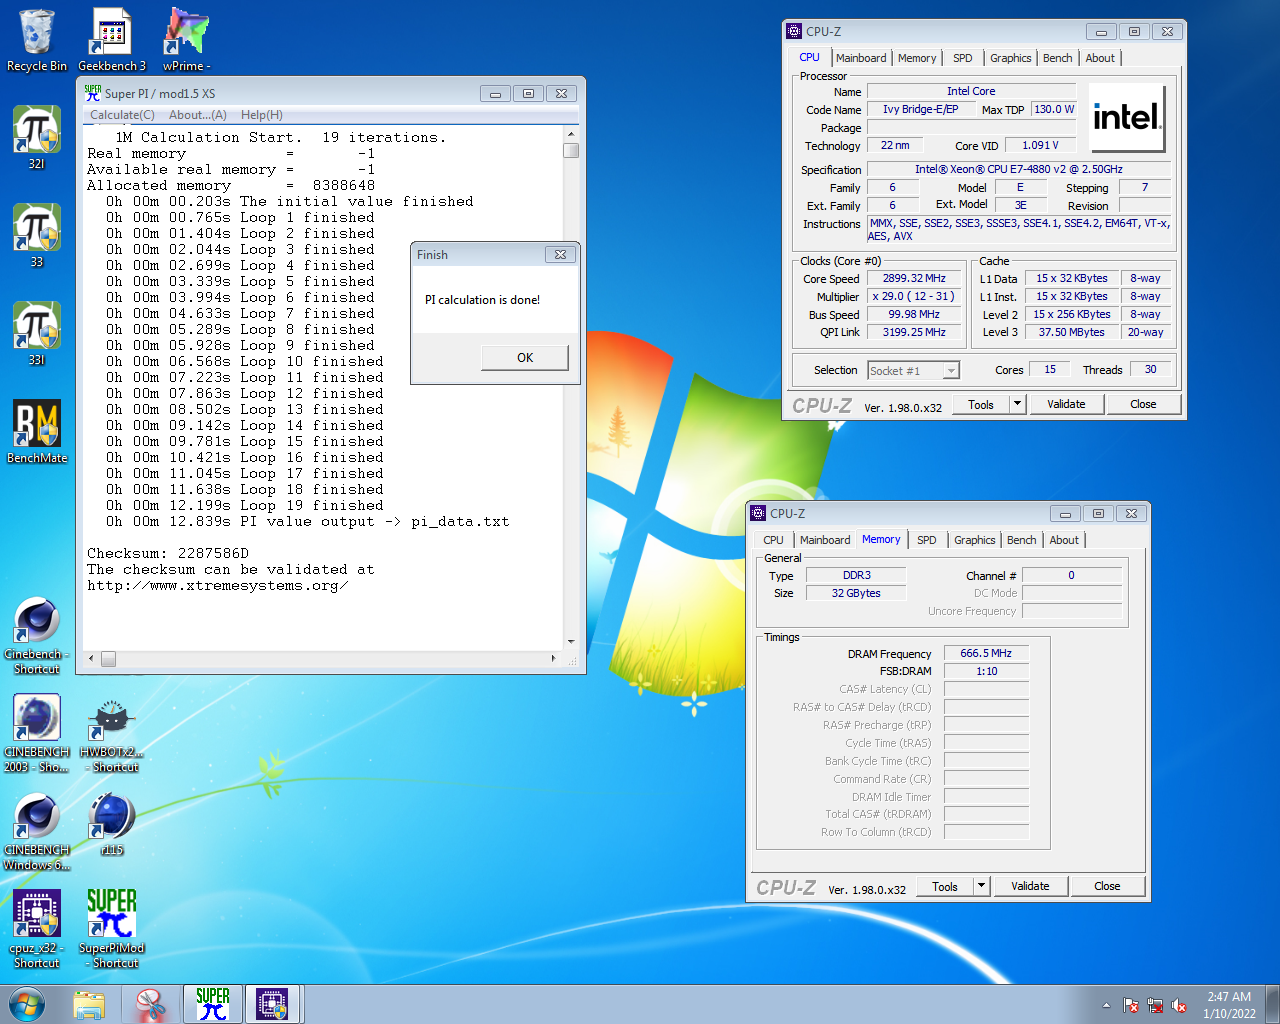Open the muted volume tray icon

1179,1005
